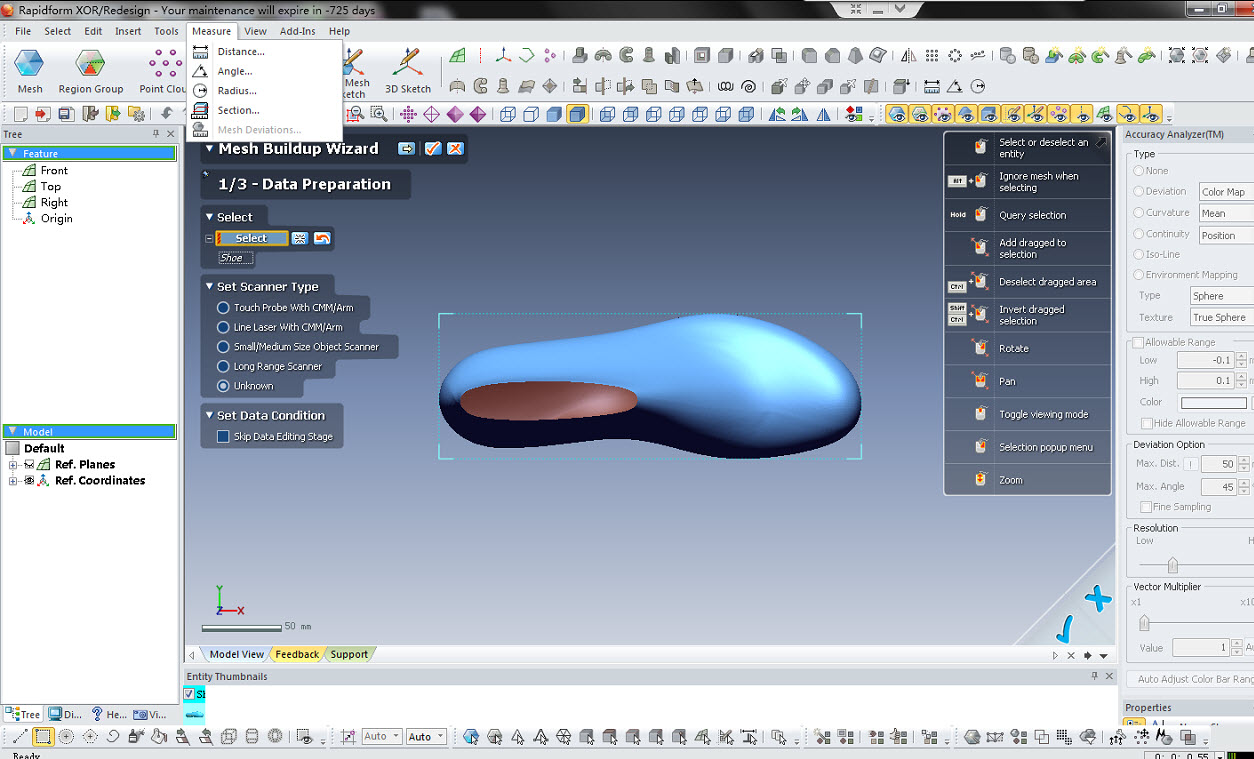Click the Distance measure icon in the toolbar

tap(931, 86)
